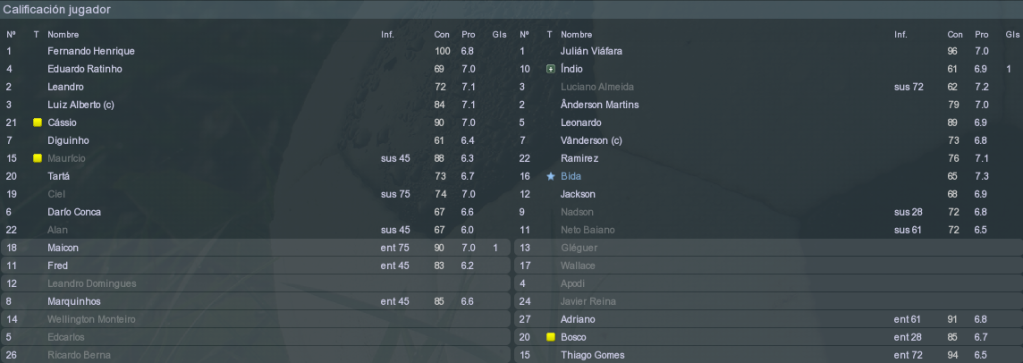Click the green injury icon beside Índio

pos(551,69)
